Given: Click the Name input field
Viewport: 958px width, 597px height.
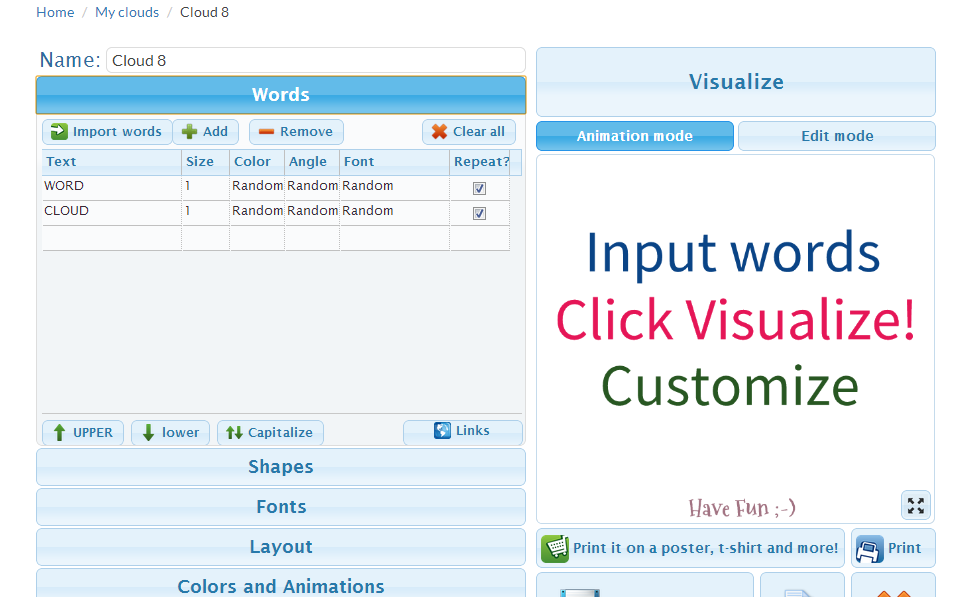Looking at the screenshot, I should click(x=316, y=60).
